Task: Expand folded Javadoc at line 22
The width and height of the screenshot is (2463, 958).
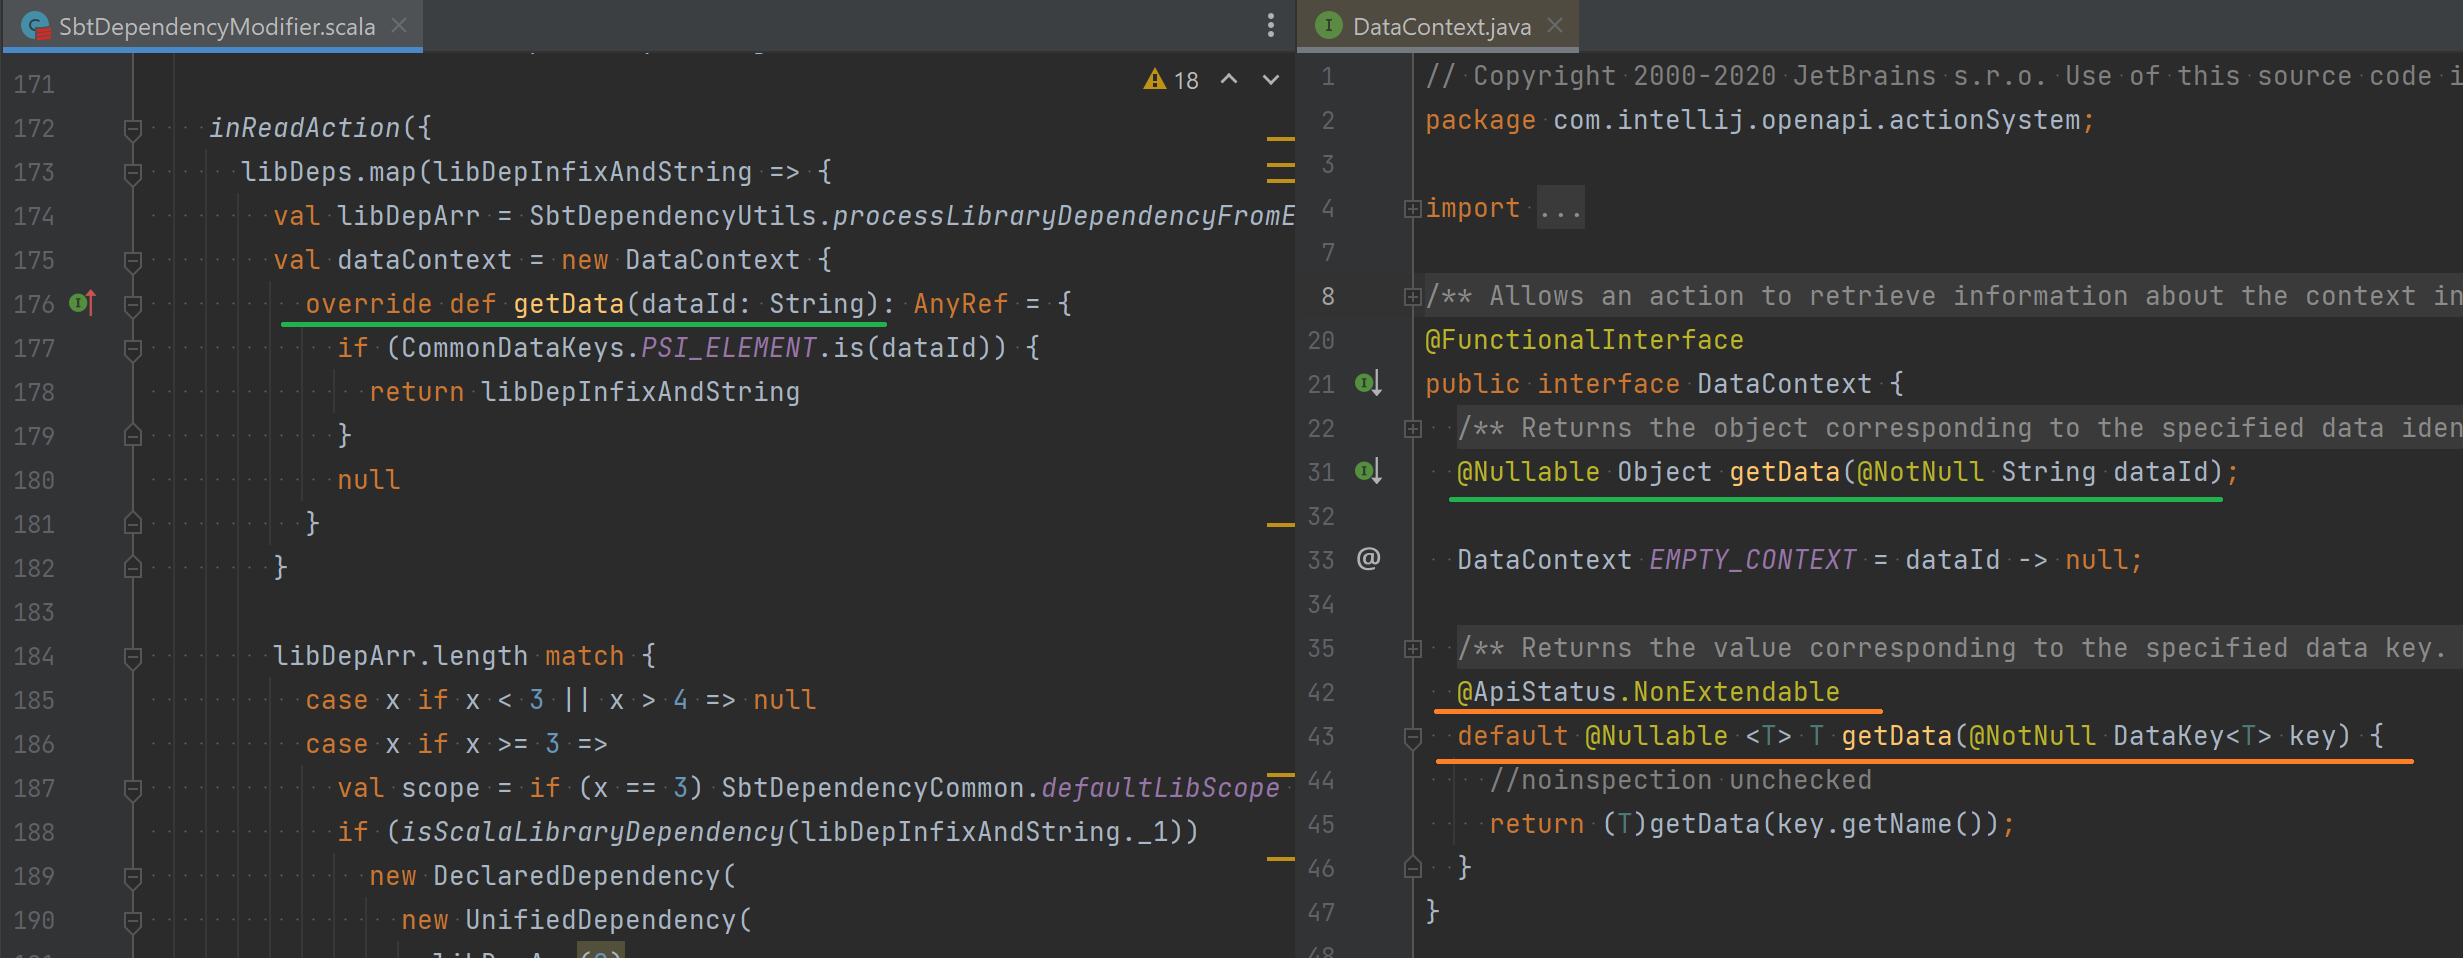Action: pyautogui.click(x=1412, y=429)
